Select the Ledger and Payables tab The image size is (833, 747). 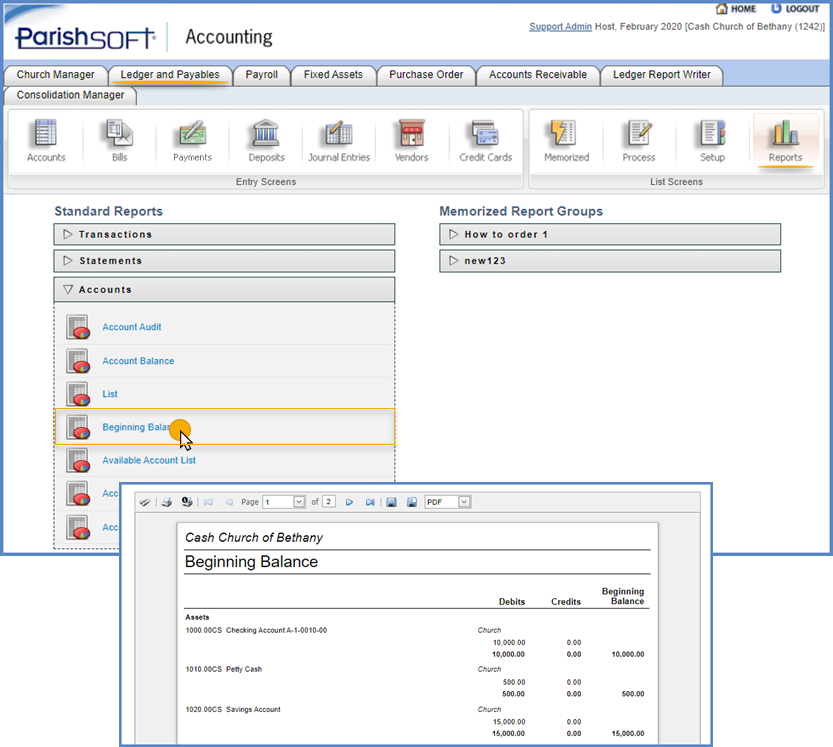point(170,75)
